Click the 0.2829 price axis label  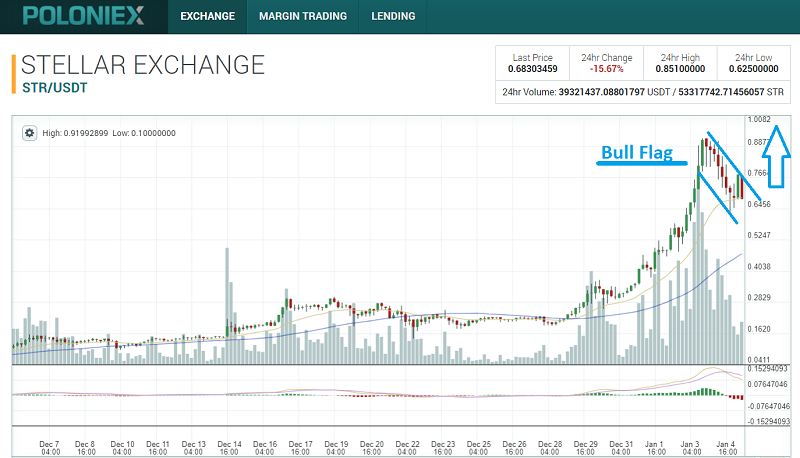759,297
